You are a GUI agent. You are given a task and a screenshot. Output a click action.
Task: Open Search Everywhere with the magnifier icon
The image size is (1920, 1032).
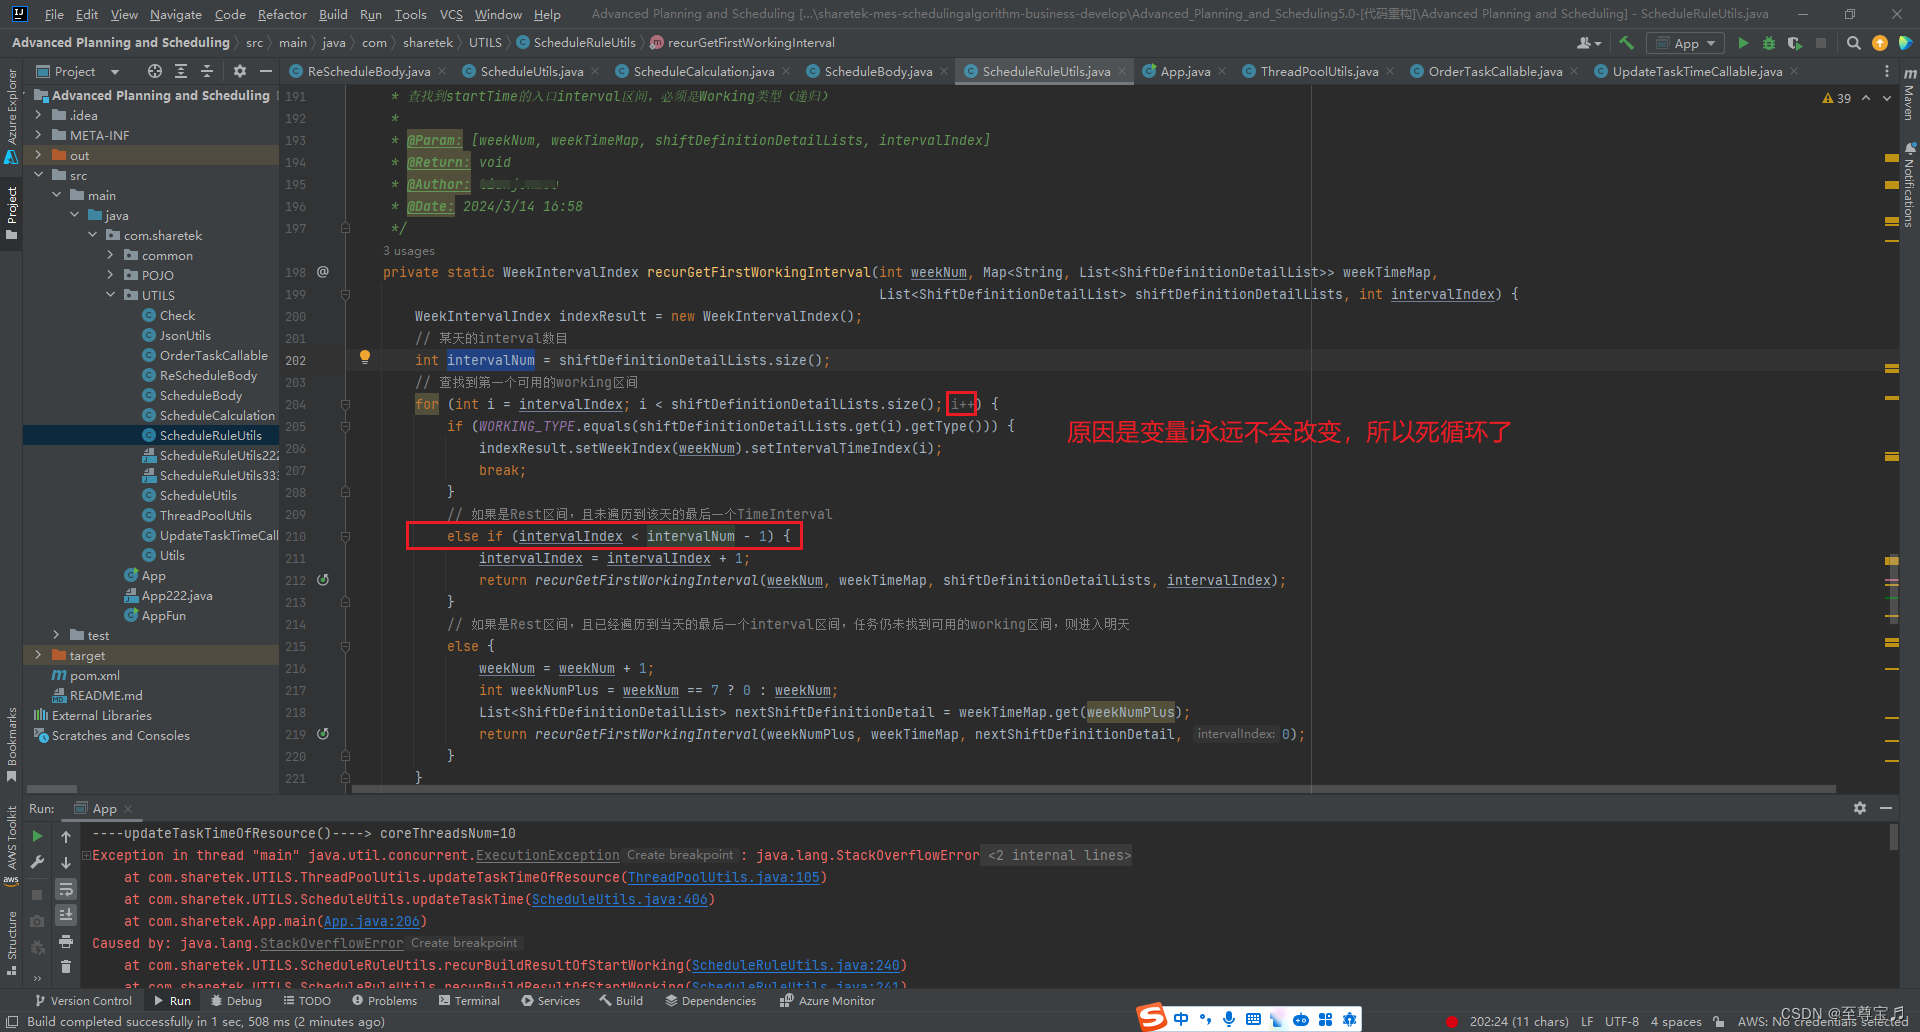[1853, 42]
